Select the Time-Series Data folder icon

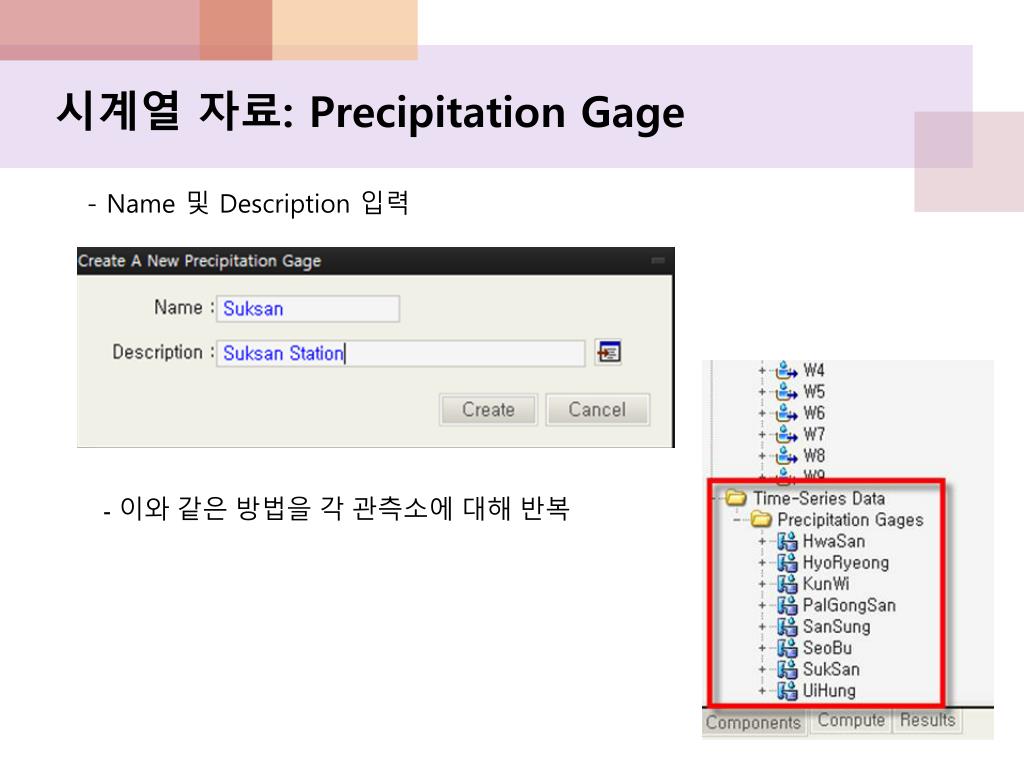pos(736,498)
